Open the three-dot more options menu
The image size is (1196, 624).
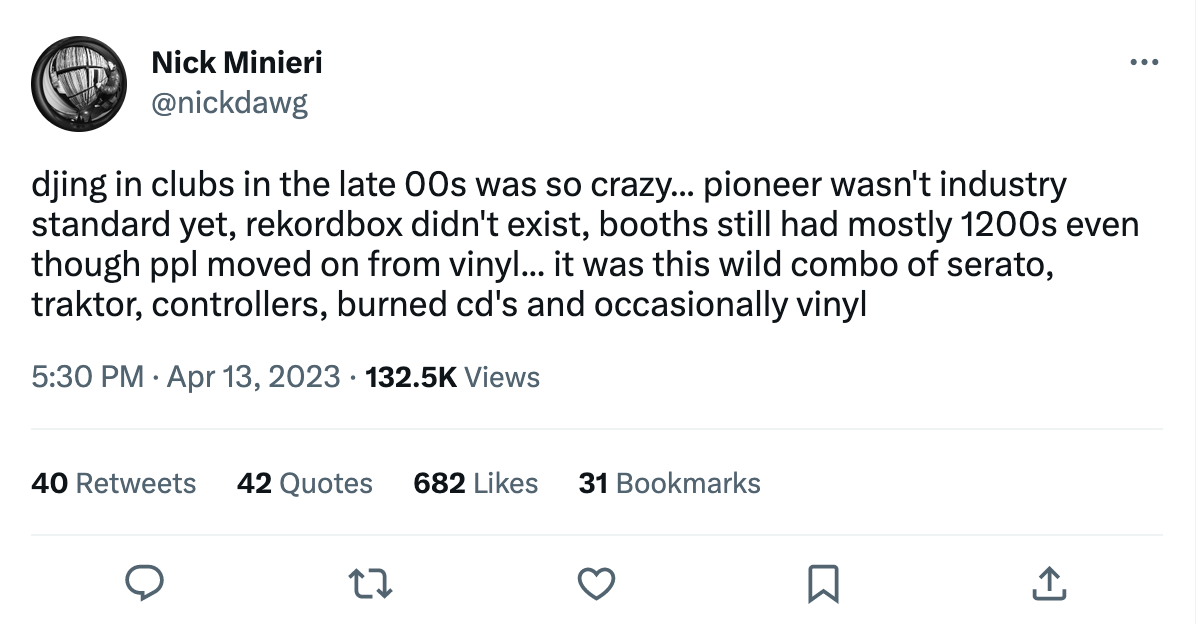pyautogui.click(x=1143, y=63)
